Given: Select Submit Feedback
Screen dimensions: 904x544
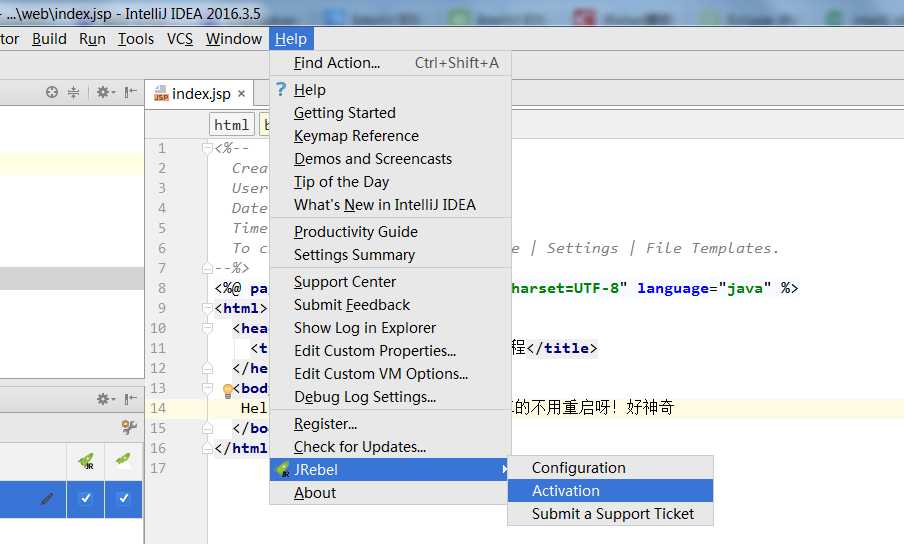Looking at the screenshot, I should (x=390, y=305).
